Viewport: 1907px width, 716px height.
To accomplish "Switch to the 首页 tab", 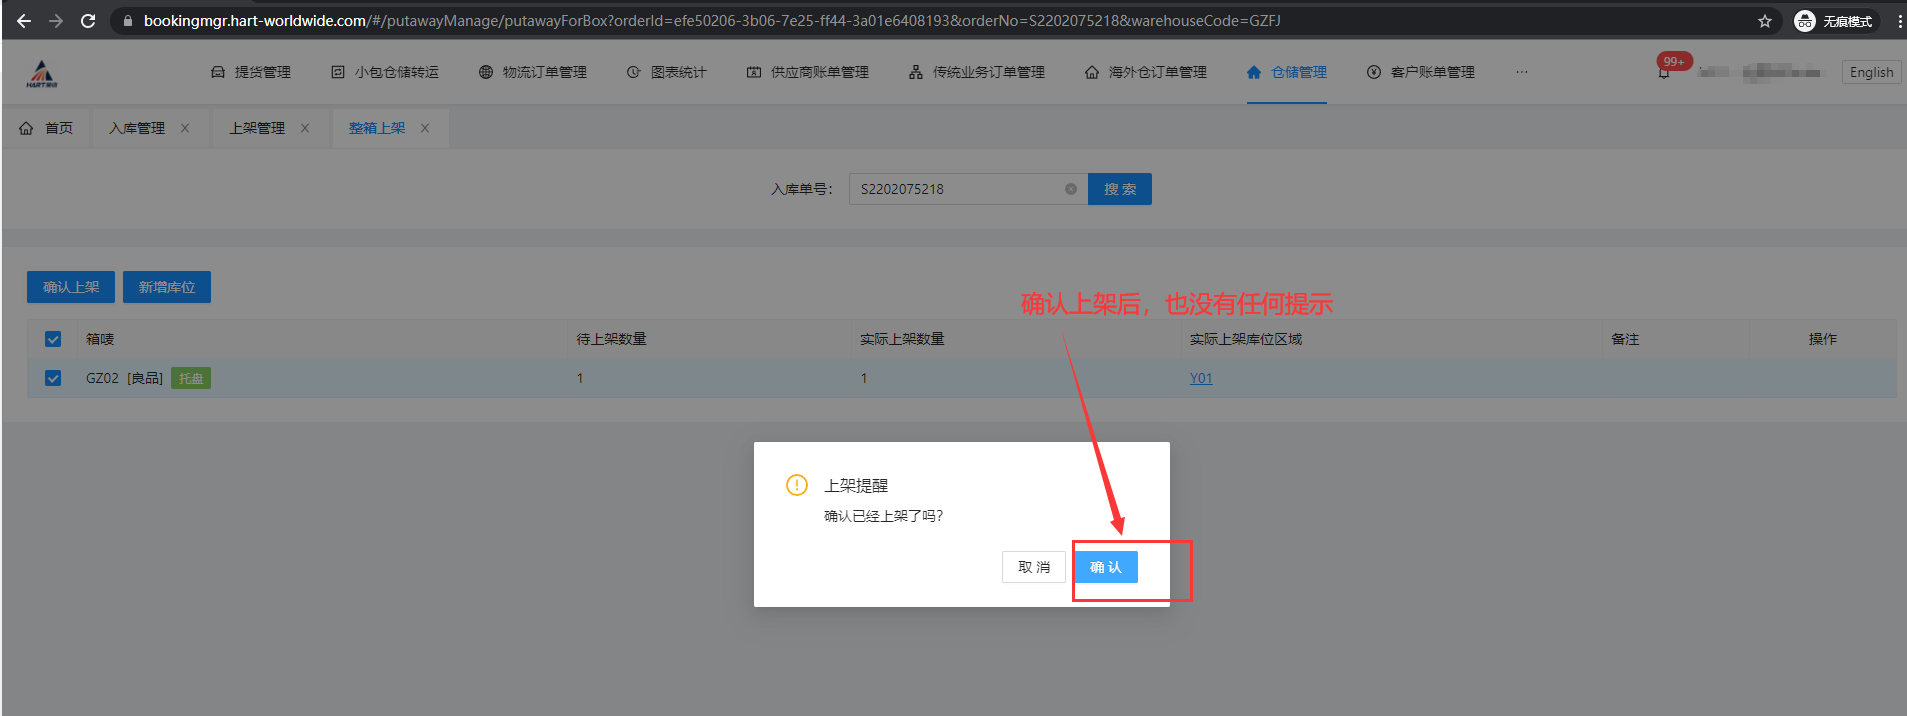I will 47,128.
